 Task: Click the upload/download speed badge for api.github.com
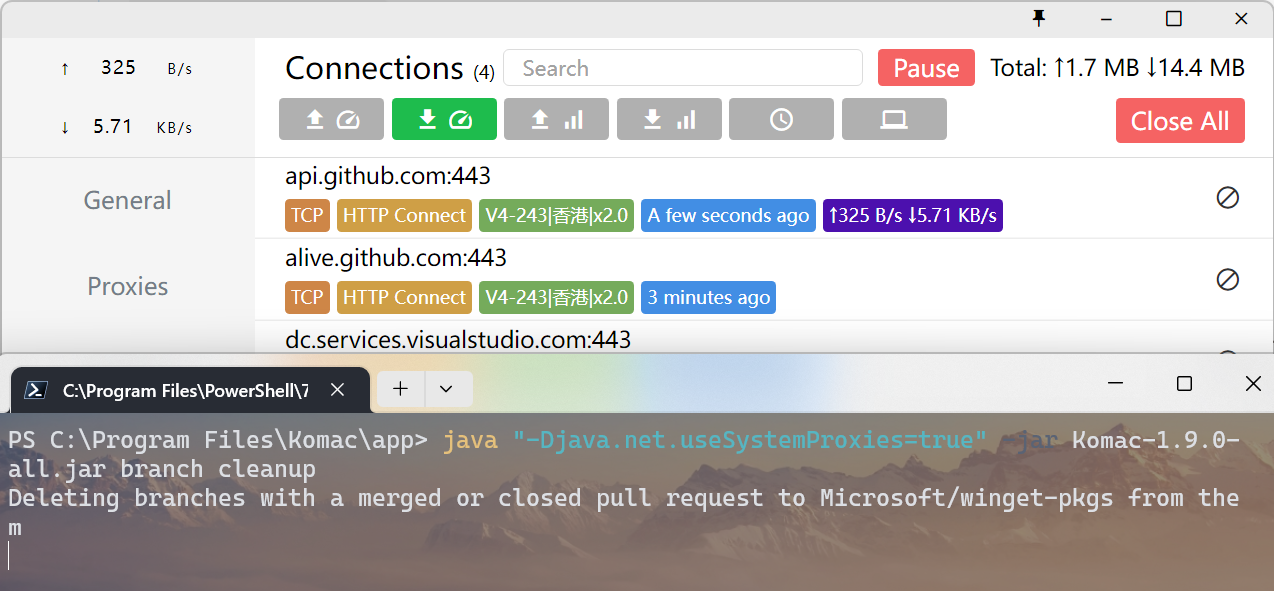pyautogui.click(x=912, y=214)
